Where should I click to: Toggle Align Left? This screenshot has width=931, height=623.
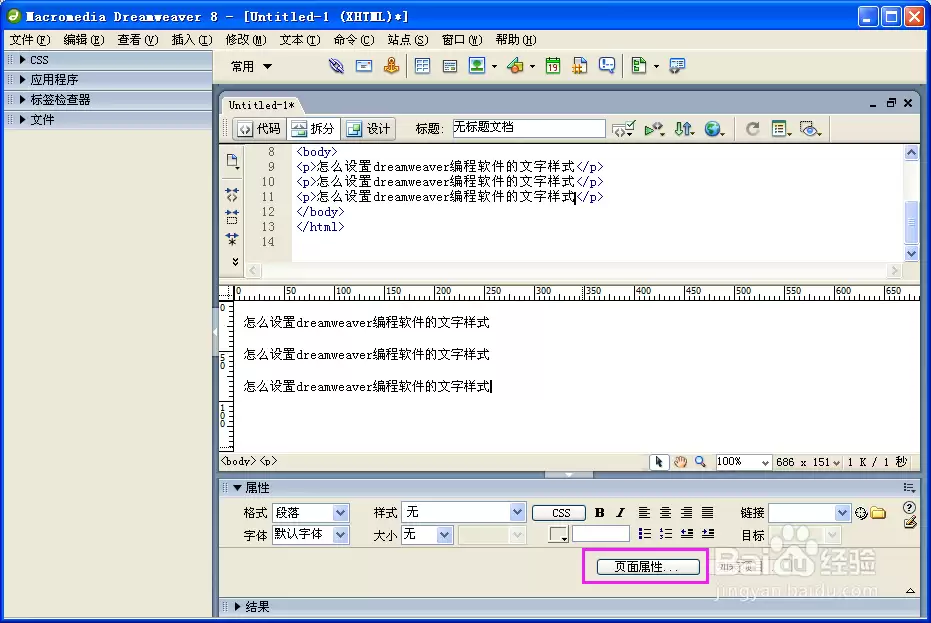[644, 513]
